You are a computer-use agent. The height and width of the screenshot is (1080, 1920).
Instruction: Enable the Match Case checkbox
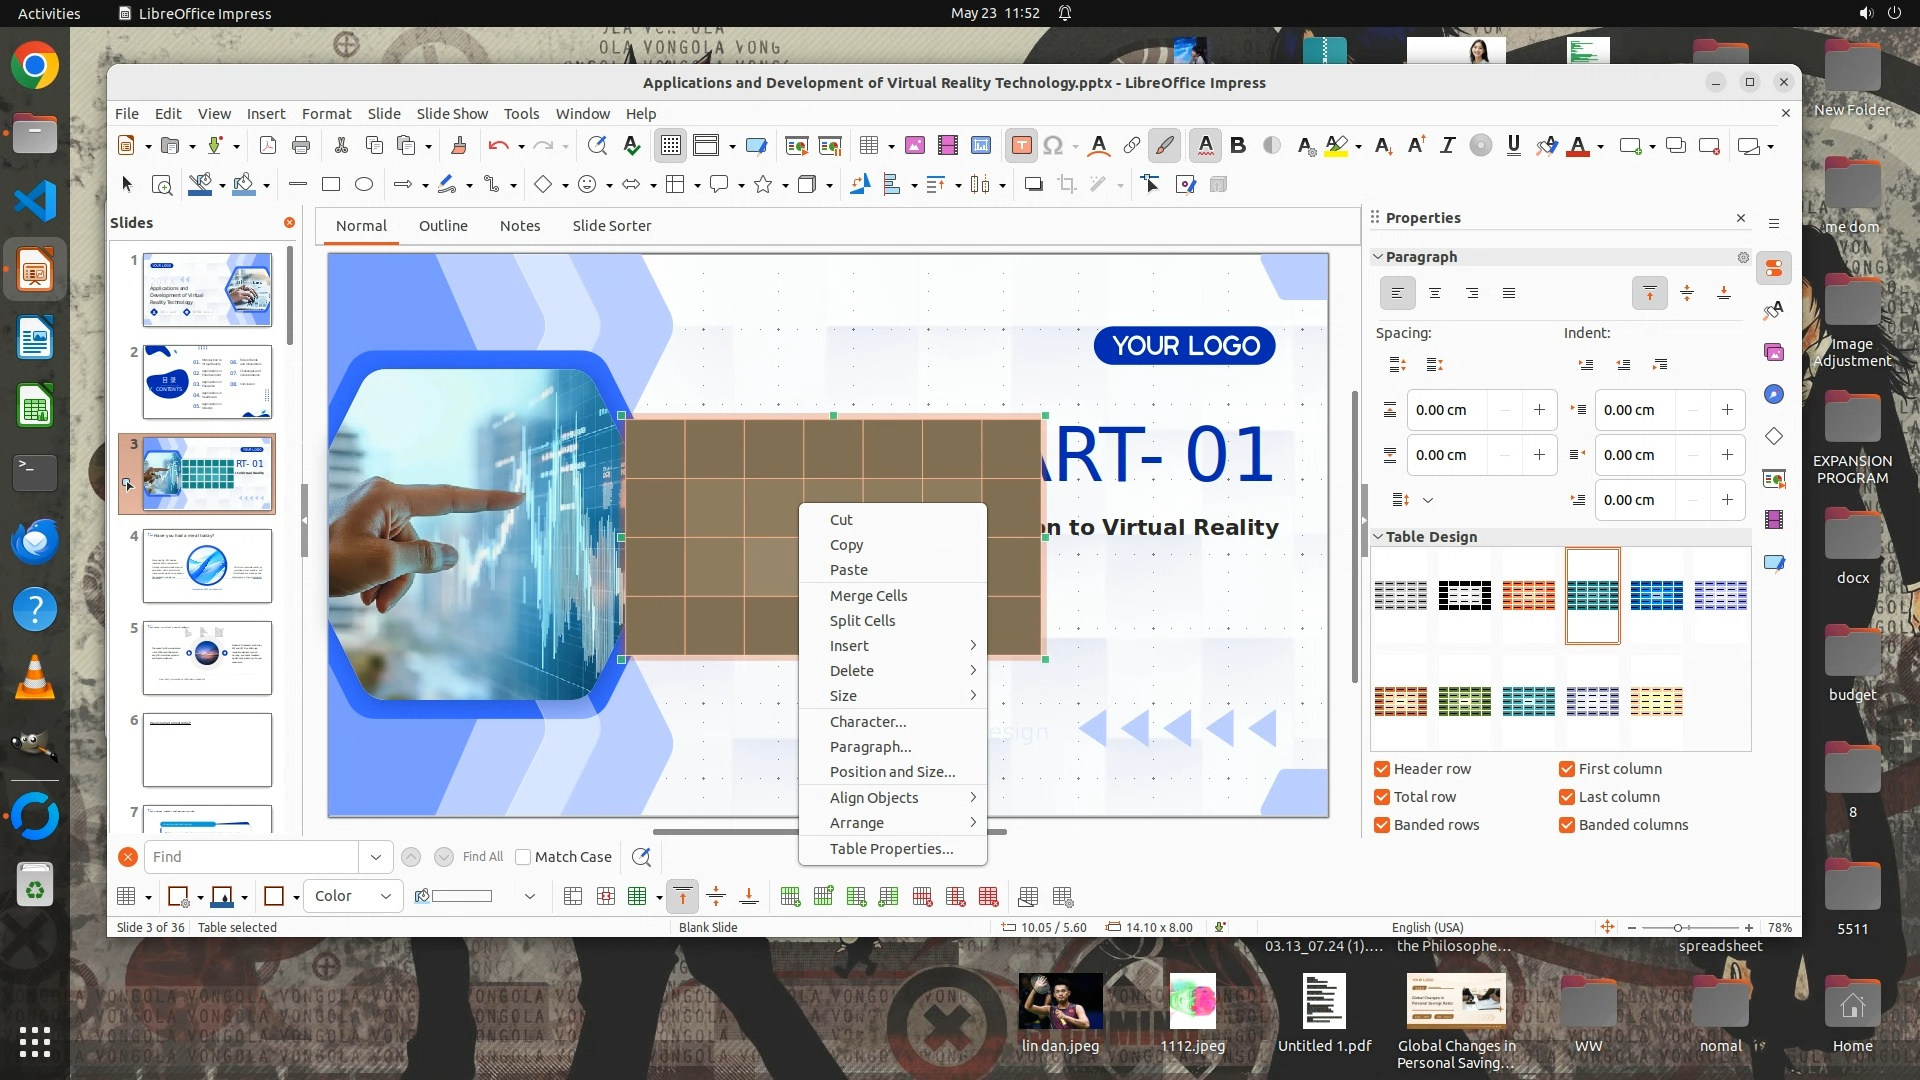coord(523,857)
